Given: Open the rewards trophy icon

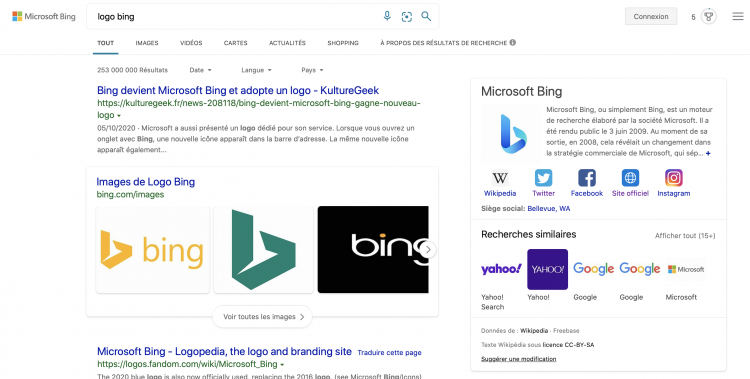Looking at the screenshot, I should (x=709, y=17).
